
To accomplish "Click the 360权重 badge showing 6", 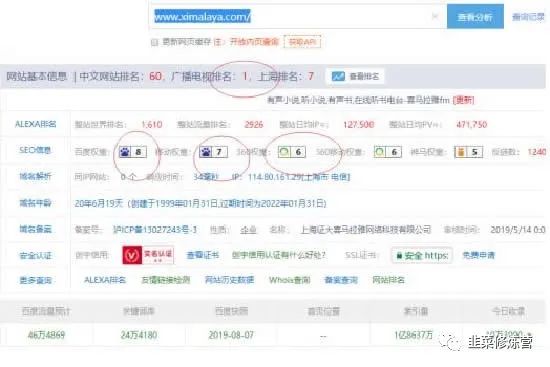I will click(x=291, y=152).
